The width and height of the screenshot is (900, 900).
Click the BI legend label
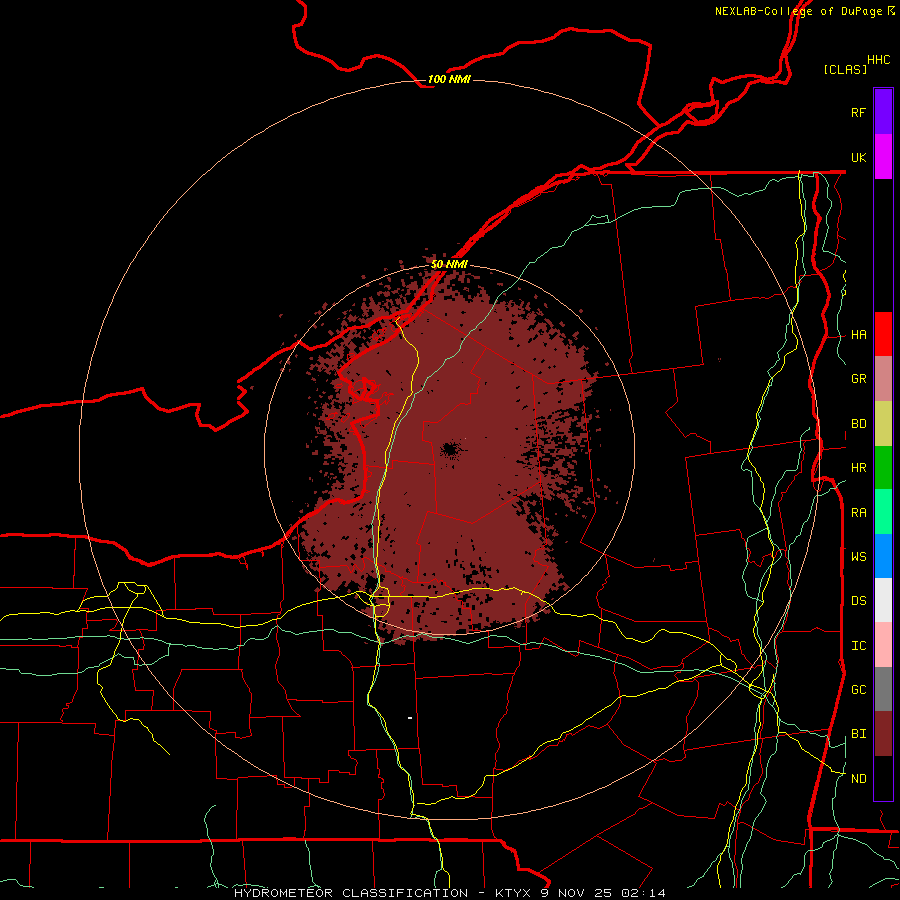coord(858,734)
